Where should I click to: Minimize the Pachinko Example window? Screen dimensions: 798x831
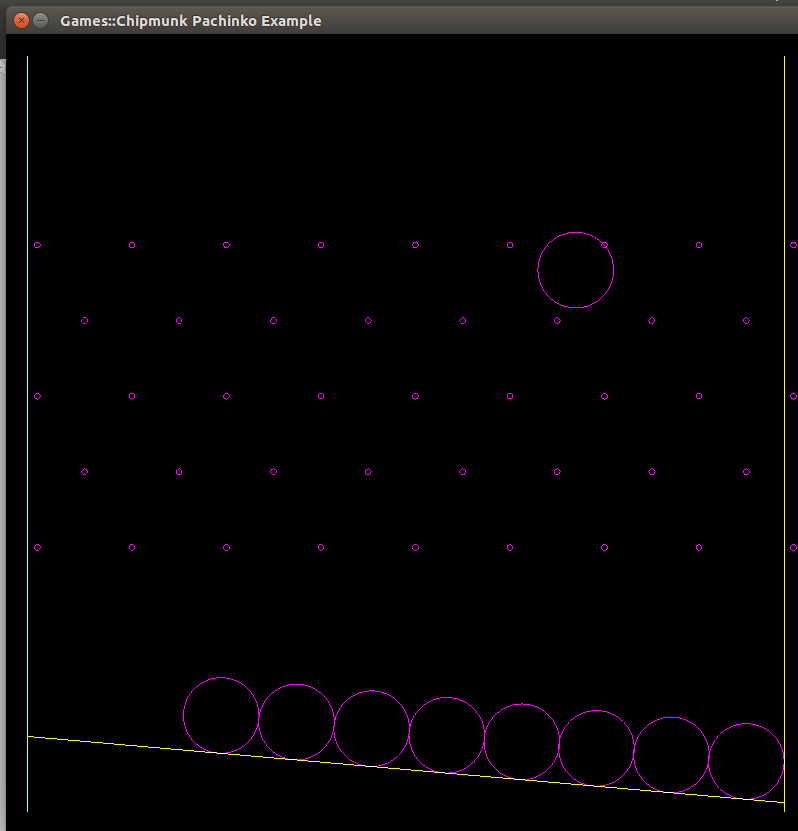pos(41,21)
